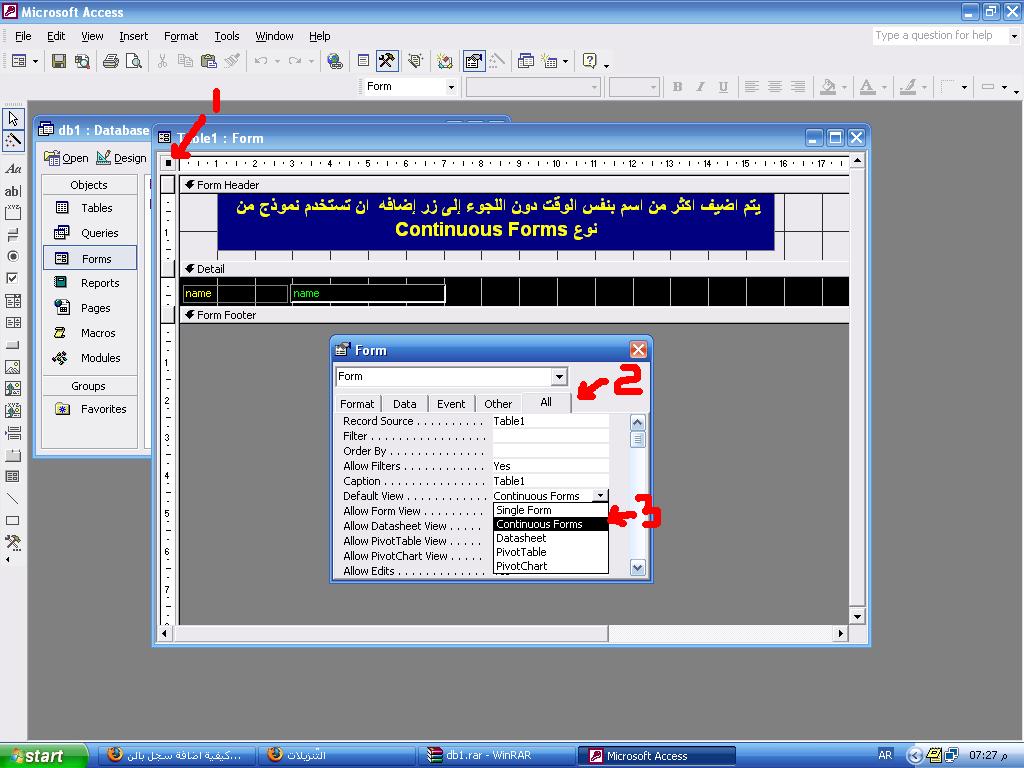Screen dimensions: 1024x768
Task: Open the More Controls toolbox button
Action: coord(13,542)
